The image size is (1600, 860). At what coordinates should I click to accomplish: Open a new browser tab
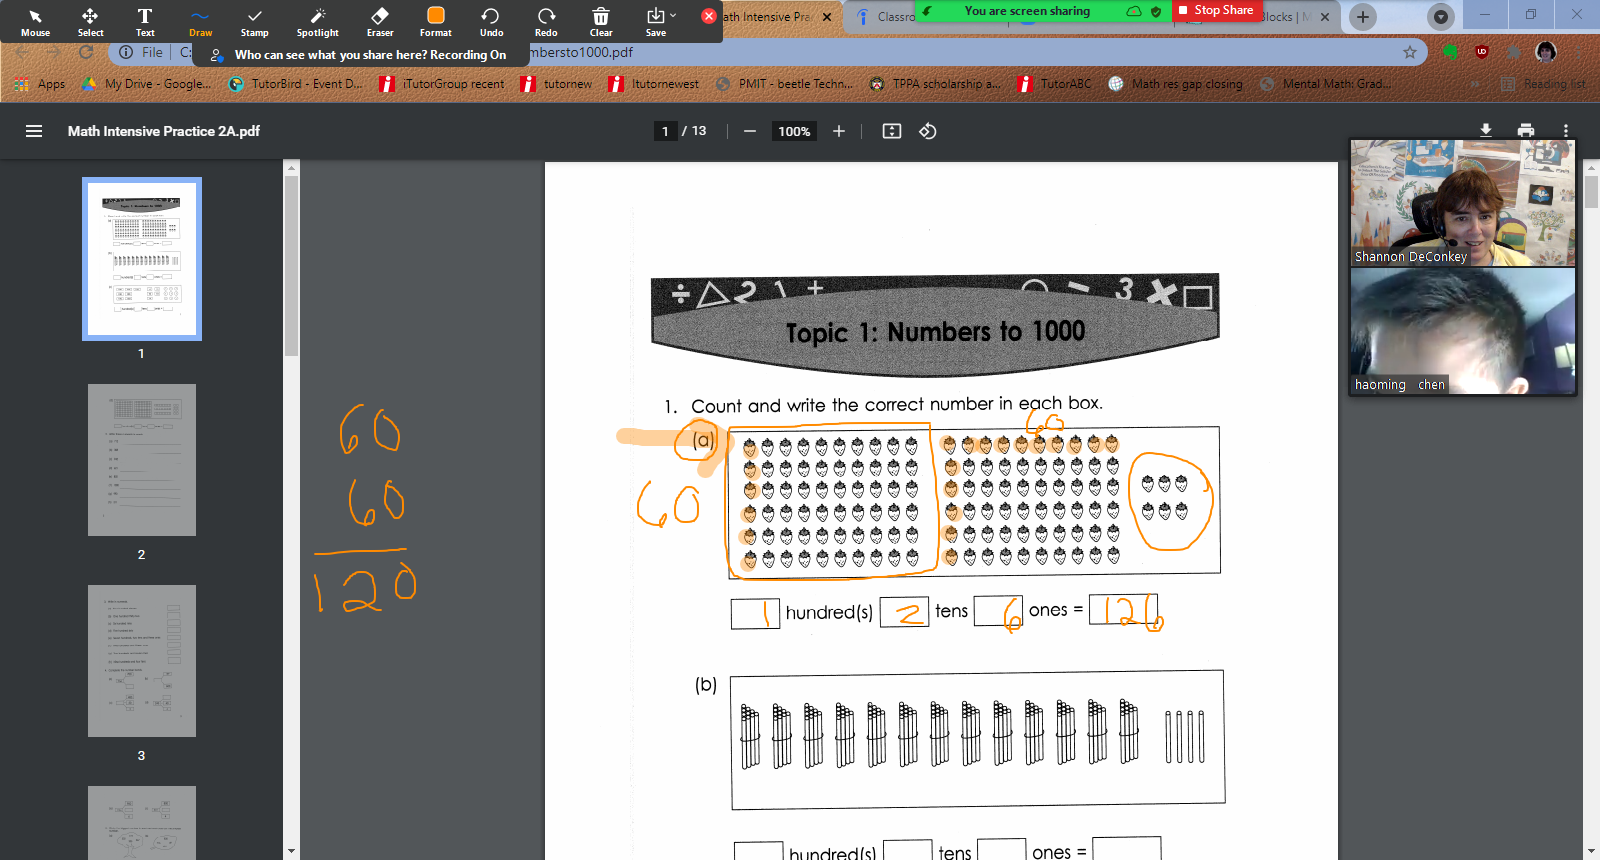pos(1362,17)
